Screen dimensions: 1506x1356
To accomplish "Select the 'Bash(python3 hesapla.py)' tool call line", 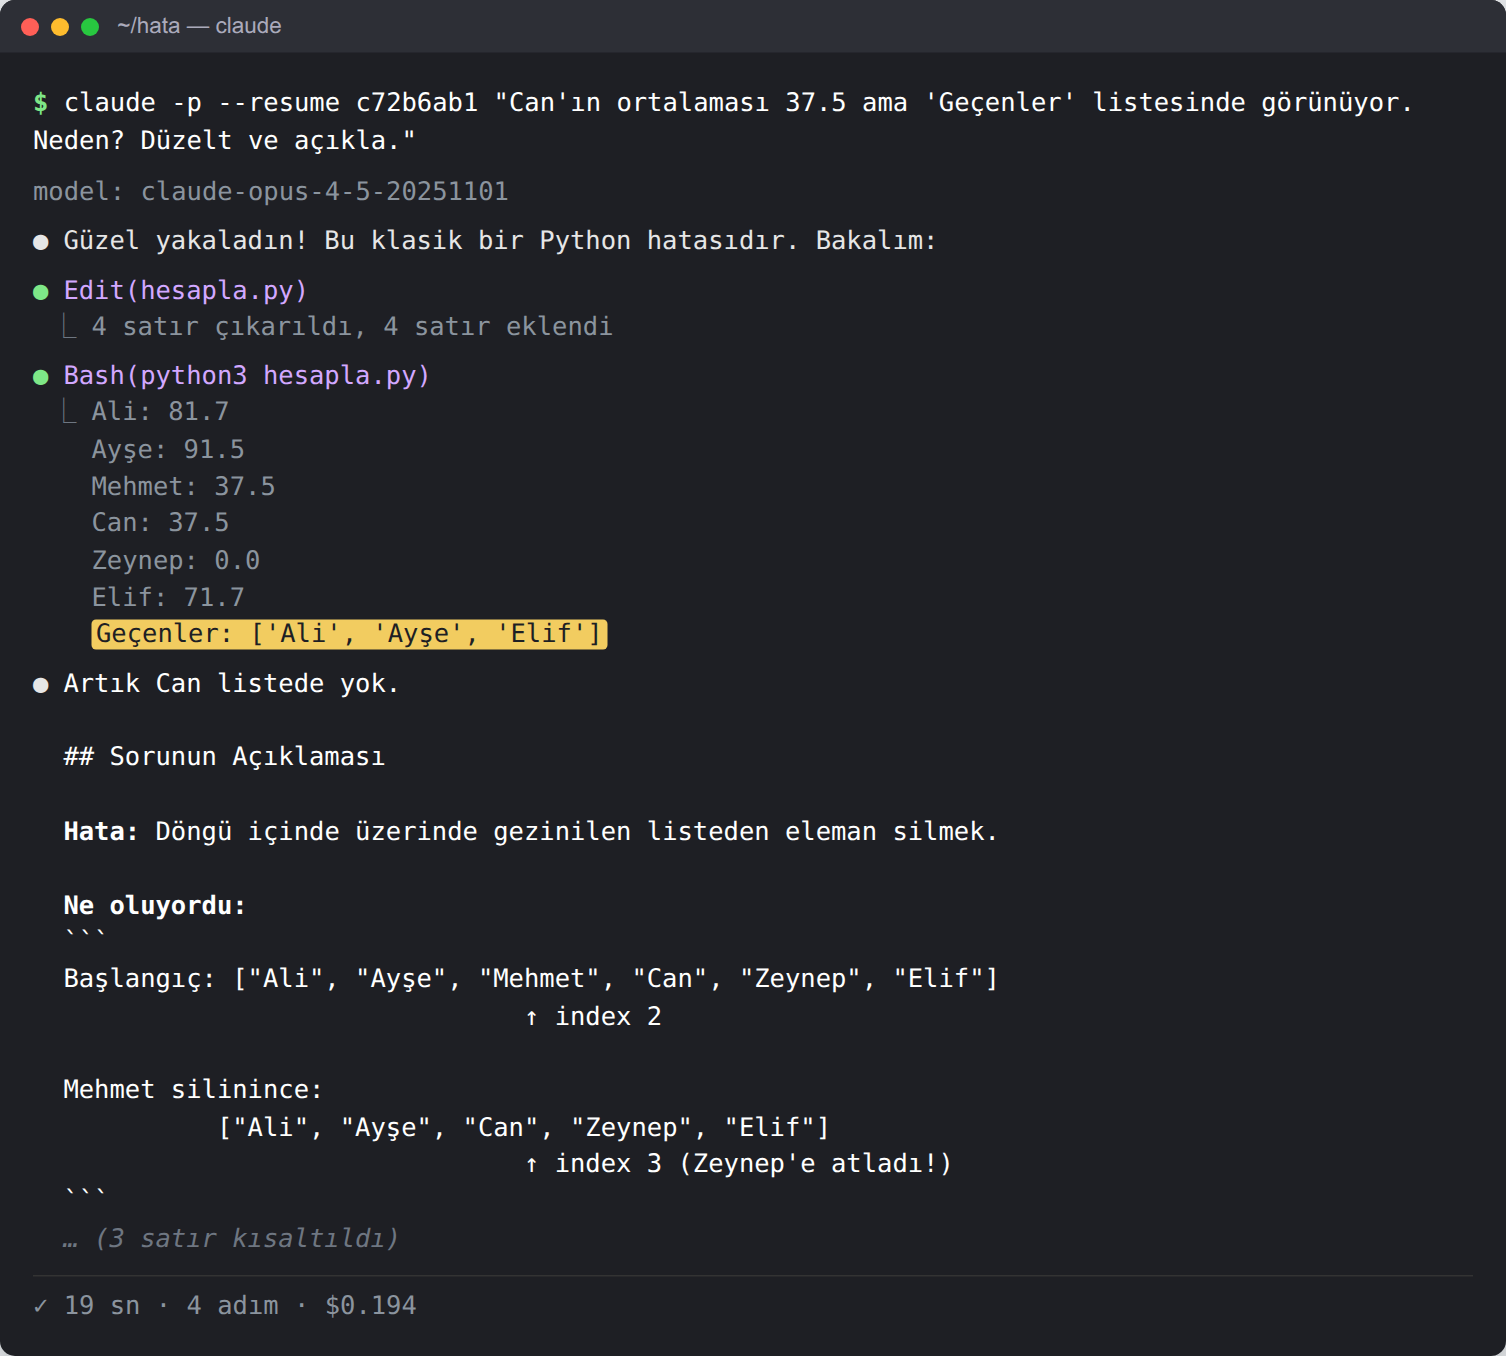I will coord(247,375).
